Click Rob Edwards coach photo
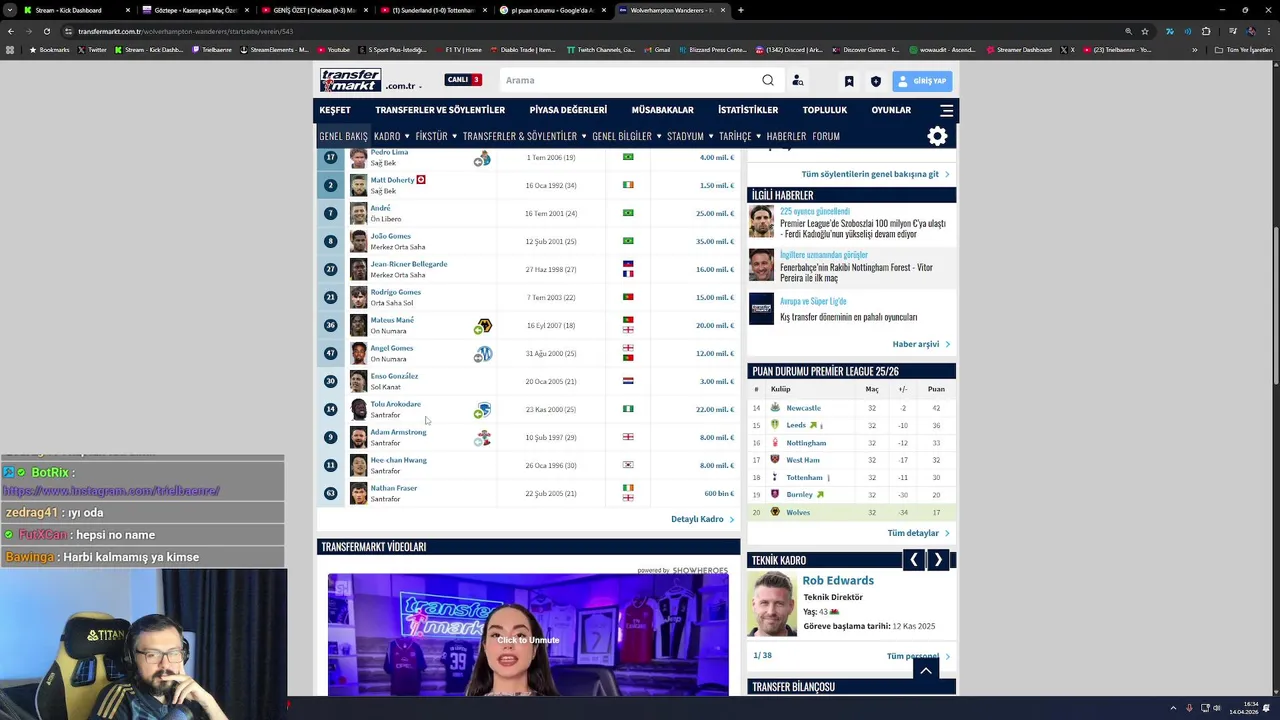The width and height of the screenshot is (1280, 720). 772,604
